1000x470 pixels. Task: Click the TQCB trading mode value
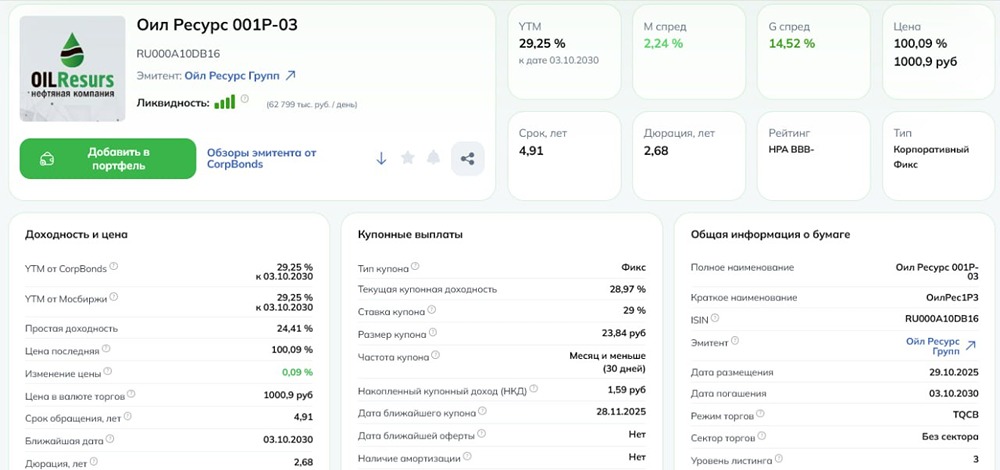pyautogui.click(x=966, y=415)
